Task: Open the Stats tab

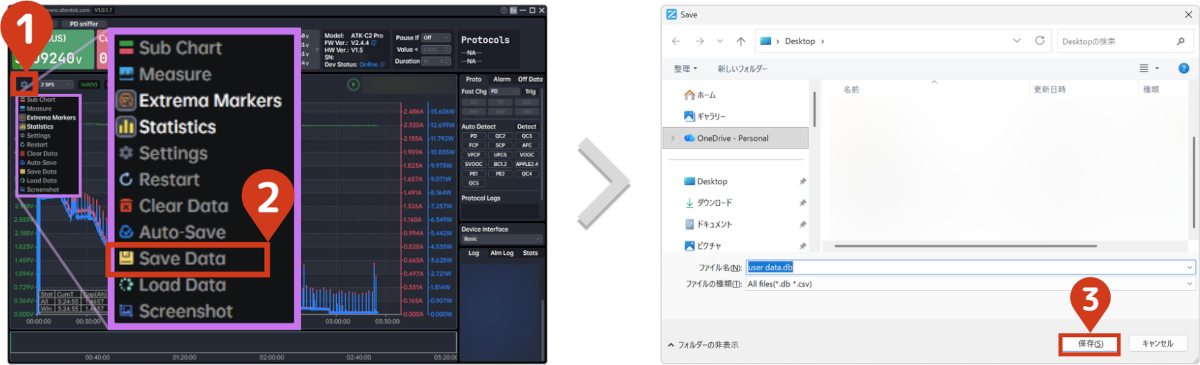Action: 530,253
